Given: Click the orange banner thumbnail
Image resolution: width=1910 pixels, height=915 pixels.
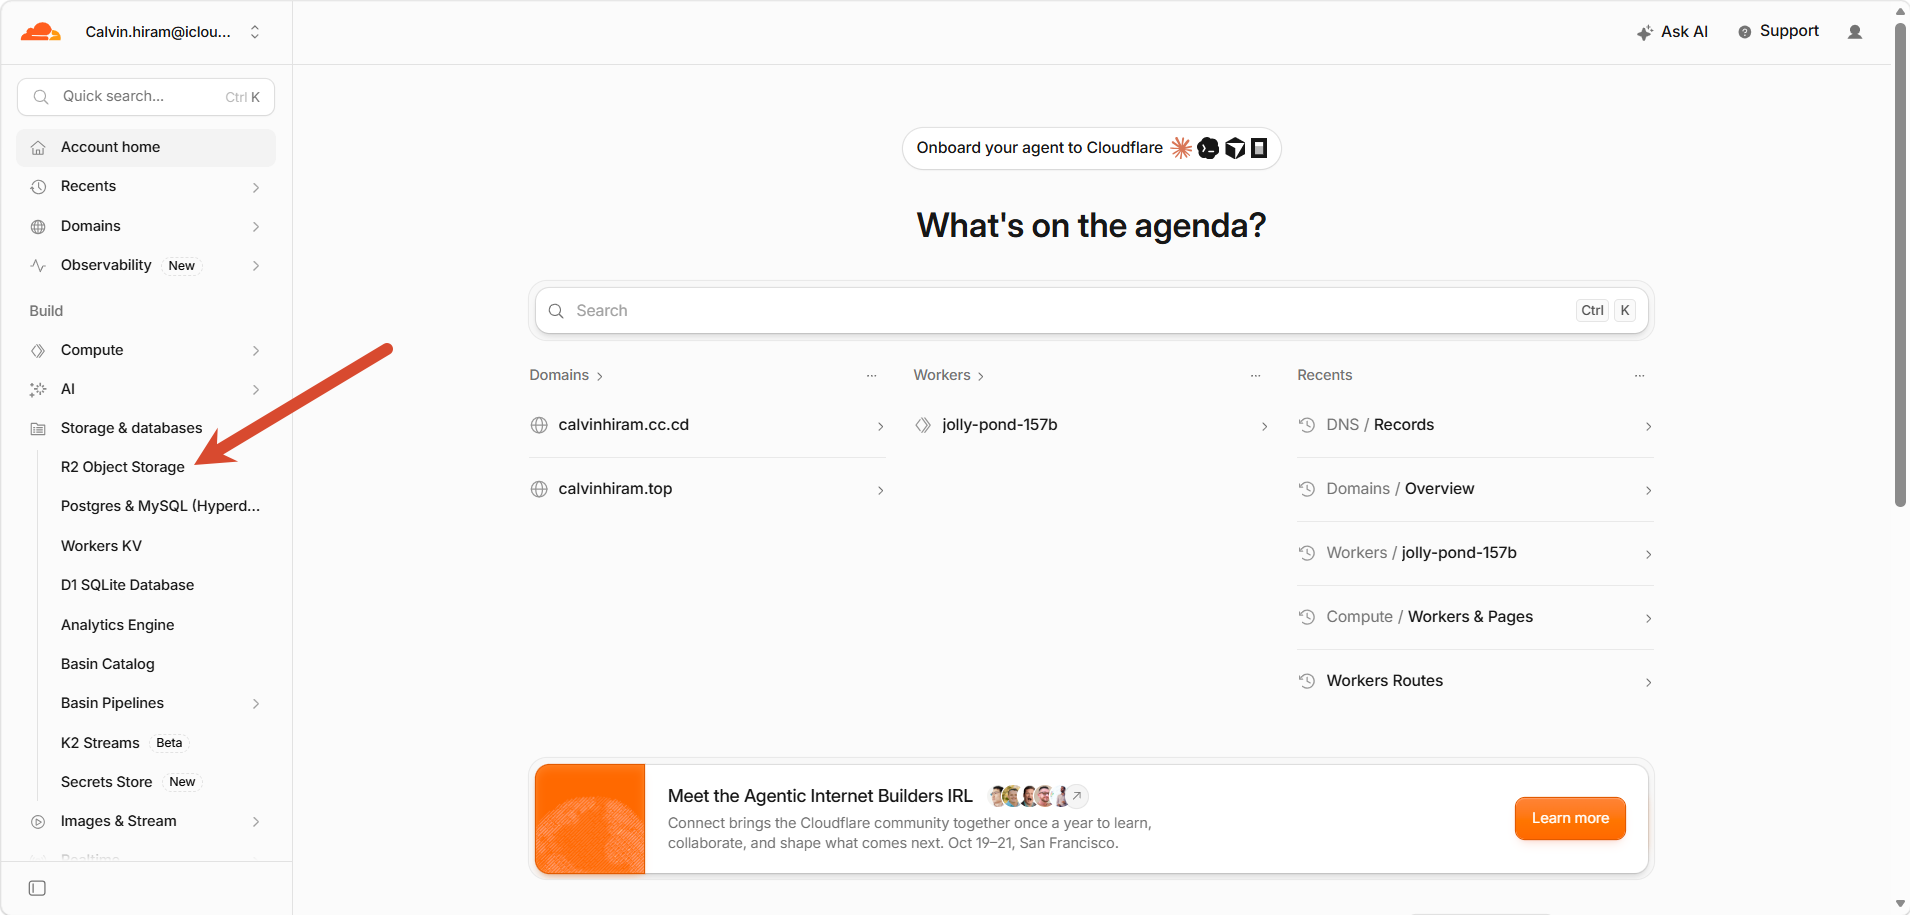Looking at the screenshot, I should click(590, 819).
